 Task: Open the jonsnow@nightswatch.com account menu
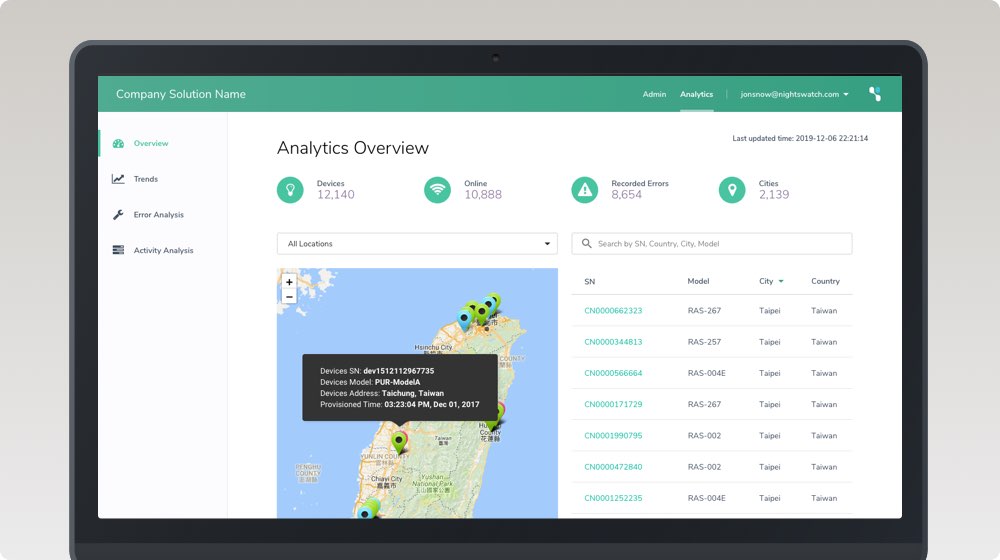click(x=794, y=94)
